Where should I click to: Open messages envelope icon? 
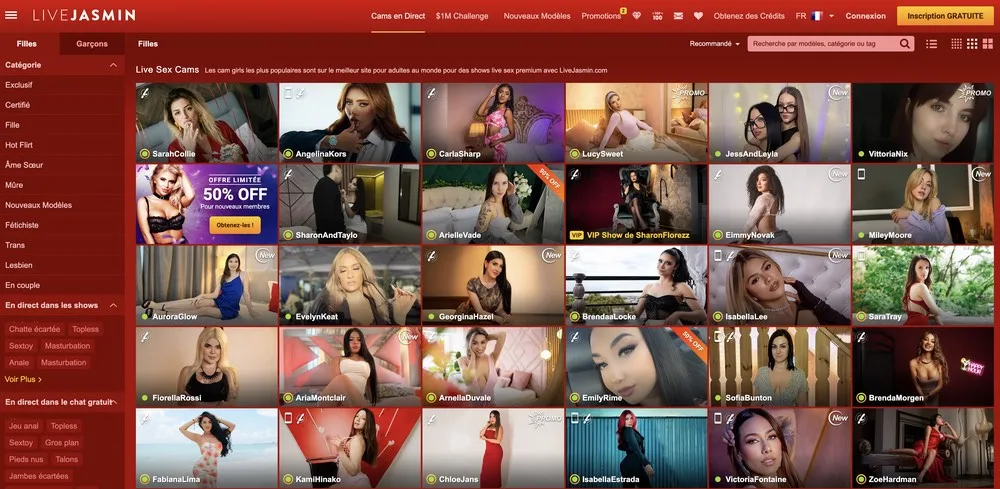678,16
